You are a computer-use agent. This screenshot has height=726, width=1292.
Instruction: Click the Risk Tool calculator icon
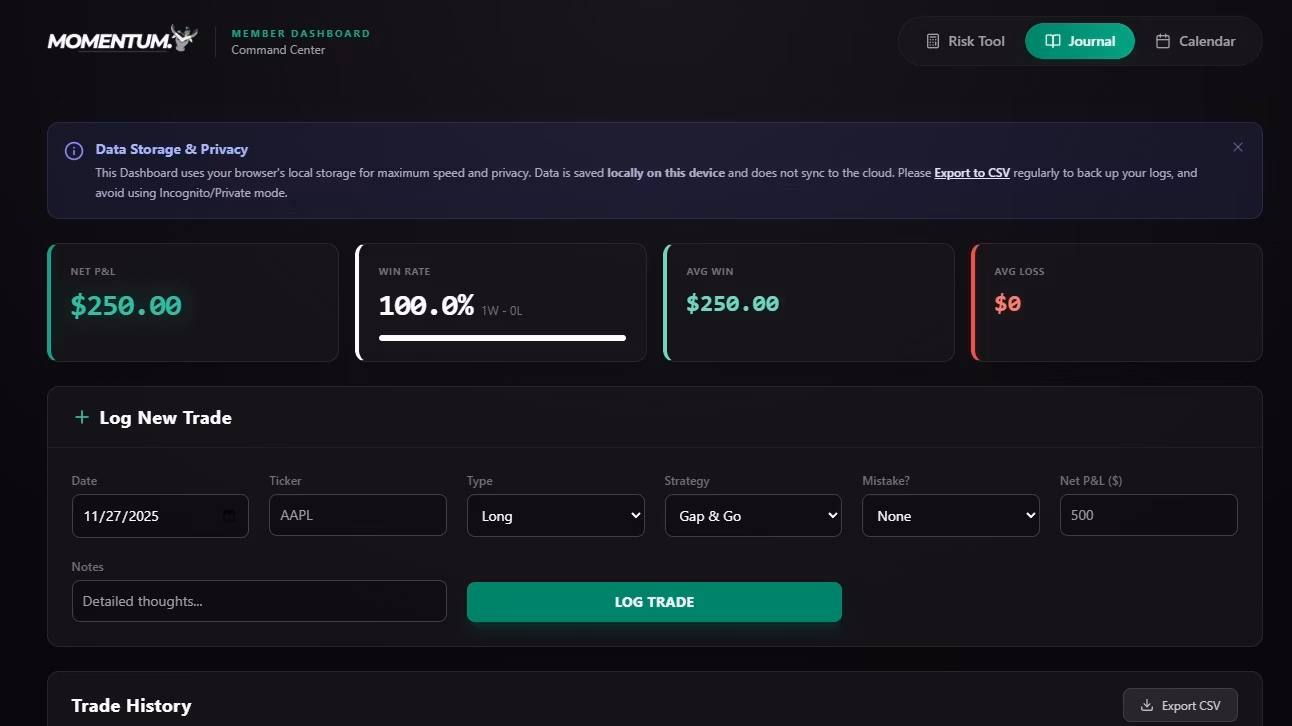click(x=933, y=41)
